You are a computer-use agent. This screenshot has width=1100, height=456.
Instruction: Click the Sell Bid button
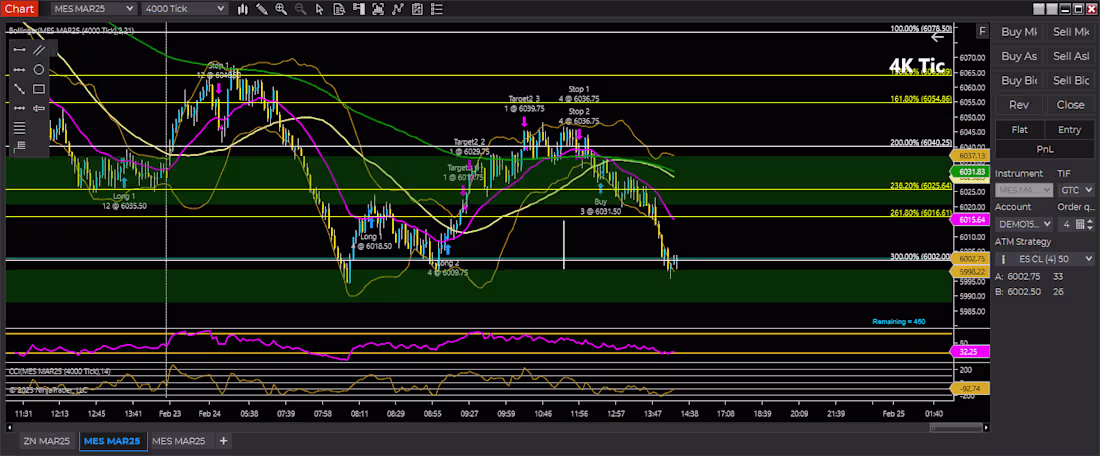click(1071, 81)
